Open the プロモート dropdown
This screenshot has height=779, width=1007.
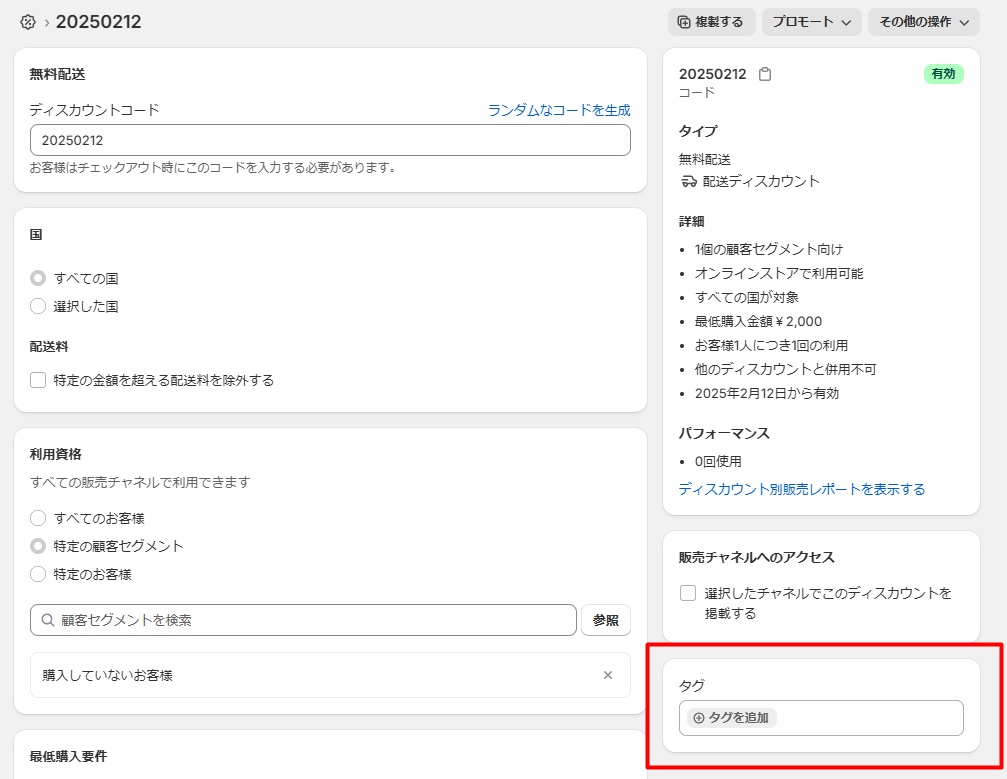pyautogui.click(x=812, y=22)
